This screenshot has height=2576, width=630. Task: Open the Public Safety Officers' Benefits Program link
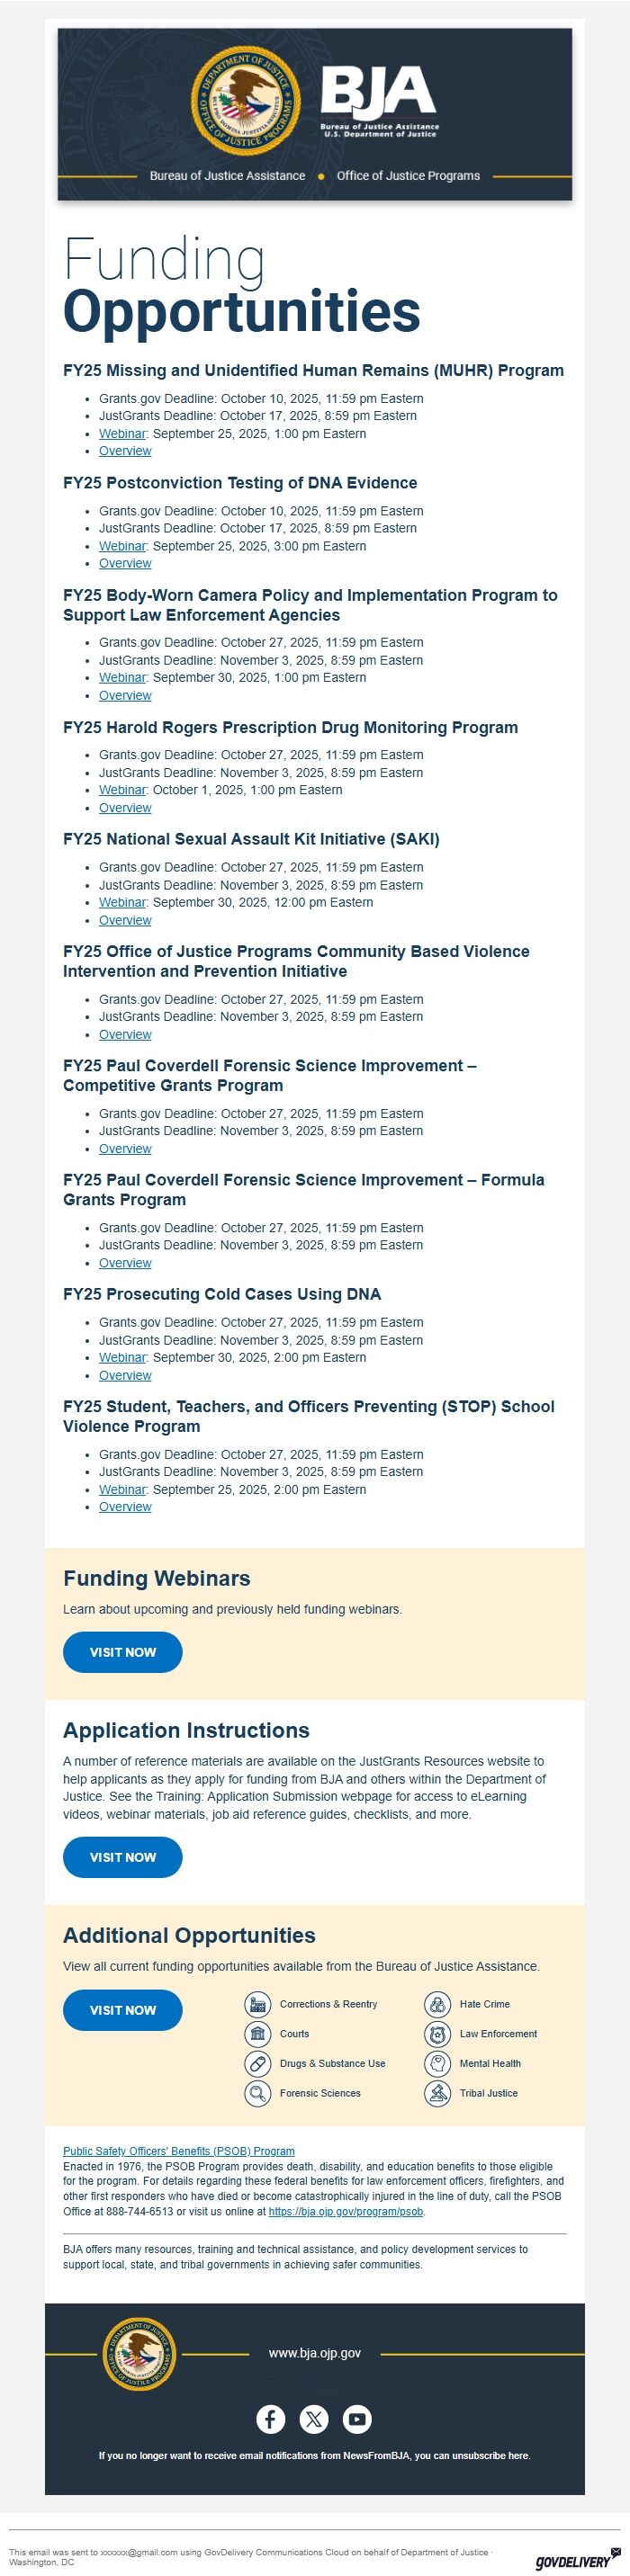(179, 2150)
